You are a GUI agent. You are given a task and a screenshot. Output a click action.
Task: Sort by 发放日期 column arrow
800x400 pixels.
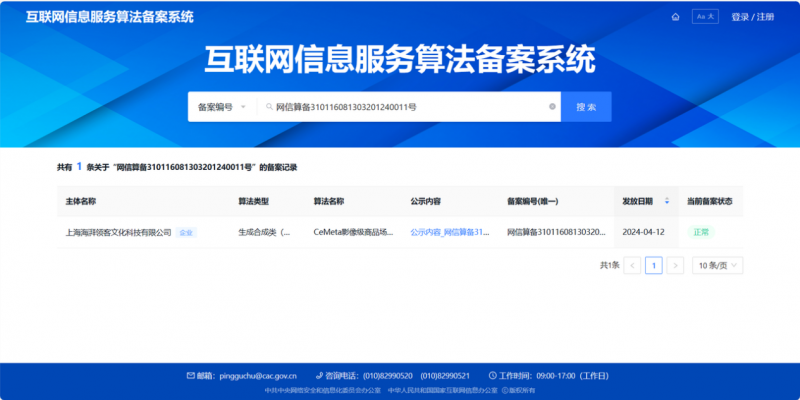[667, 202]
